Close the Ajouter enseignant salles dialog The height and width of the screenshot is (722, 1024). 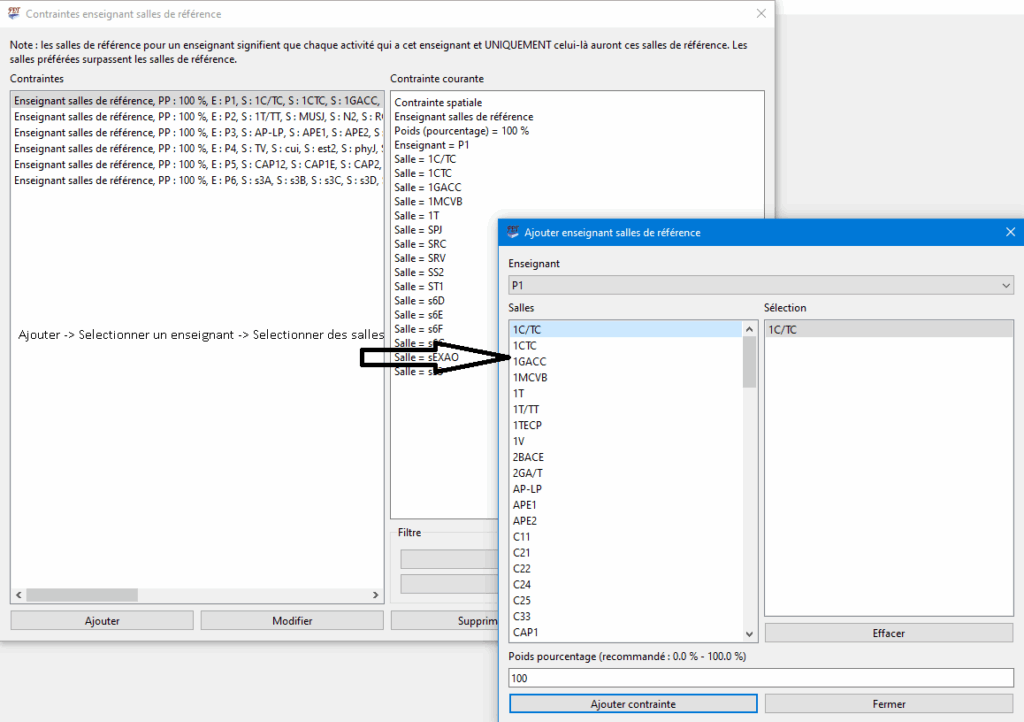point(1009,232)
